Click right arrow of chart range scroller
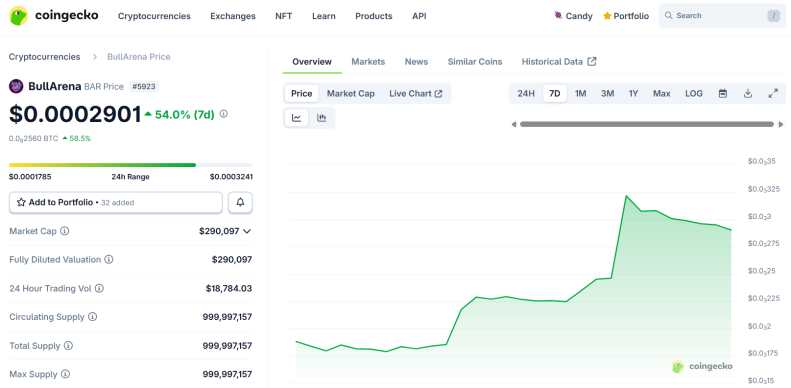The image size is (791, 388). (x=781, y=124)
